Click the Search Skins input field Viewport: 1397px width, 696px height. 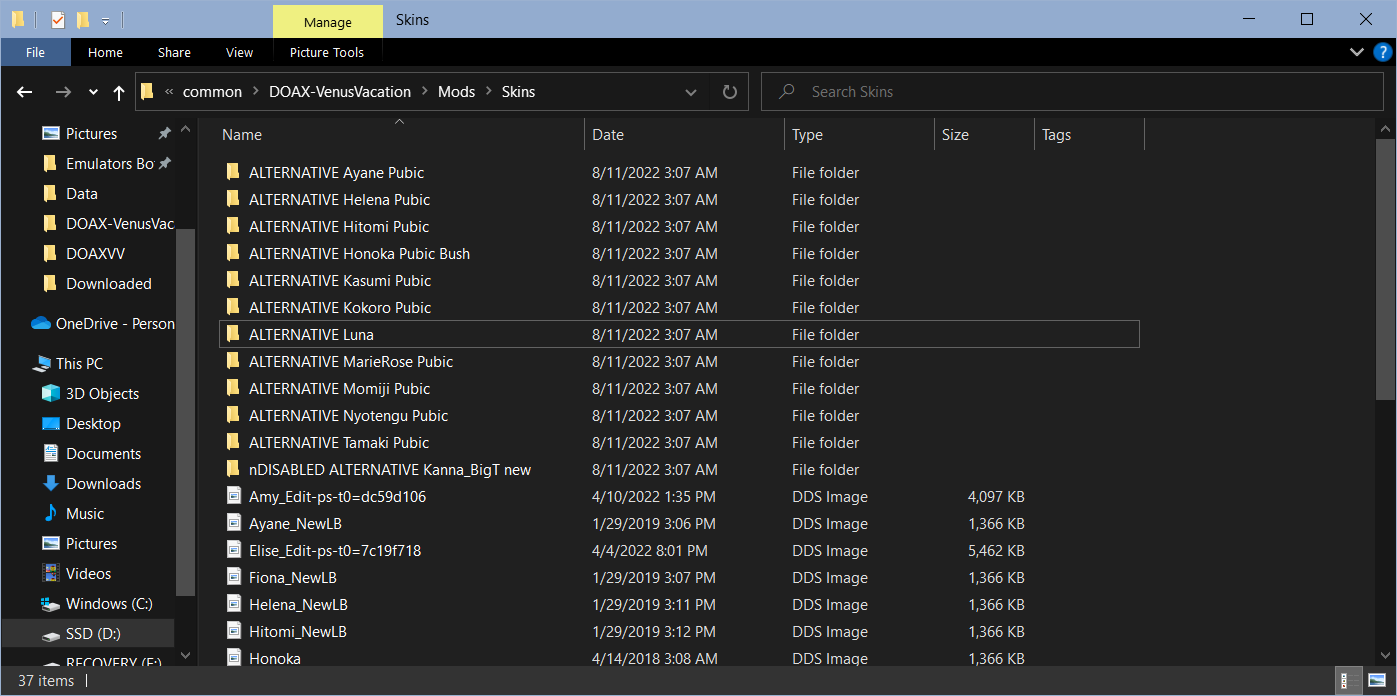[1072, 92]
